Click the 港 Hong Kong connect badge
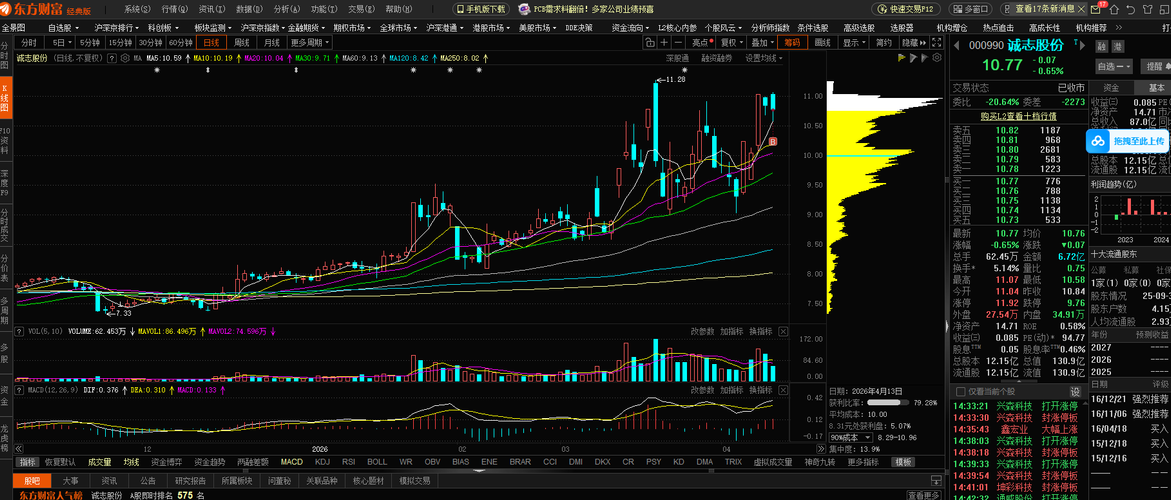Screen dimensions: 1171x500 1117,46
